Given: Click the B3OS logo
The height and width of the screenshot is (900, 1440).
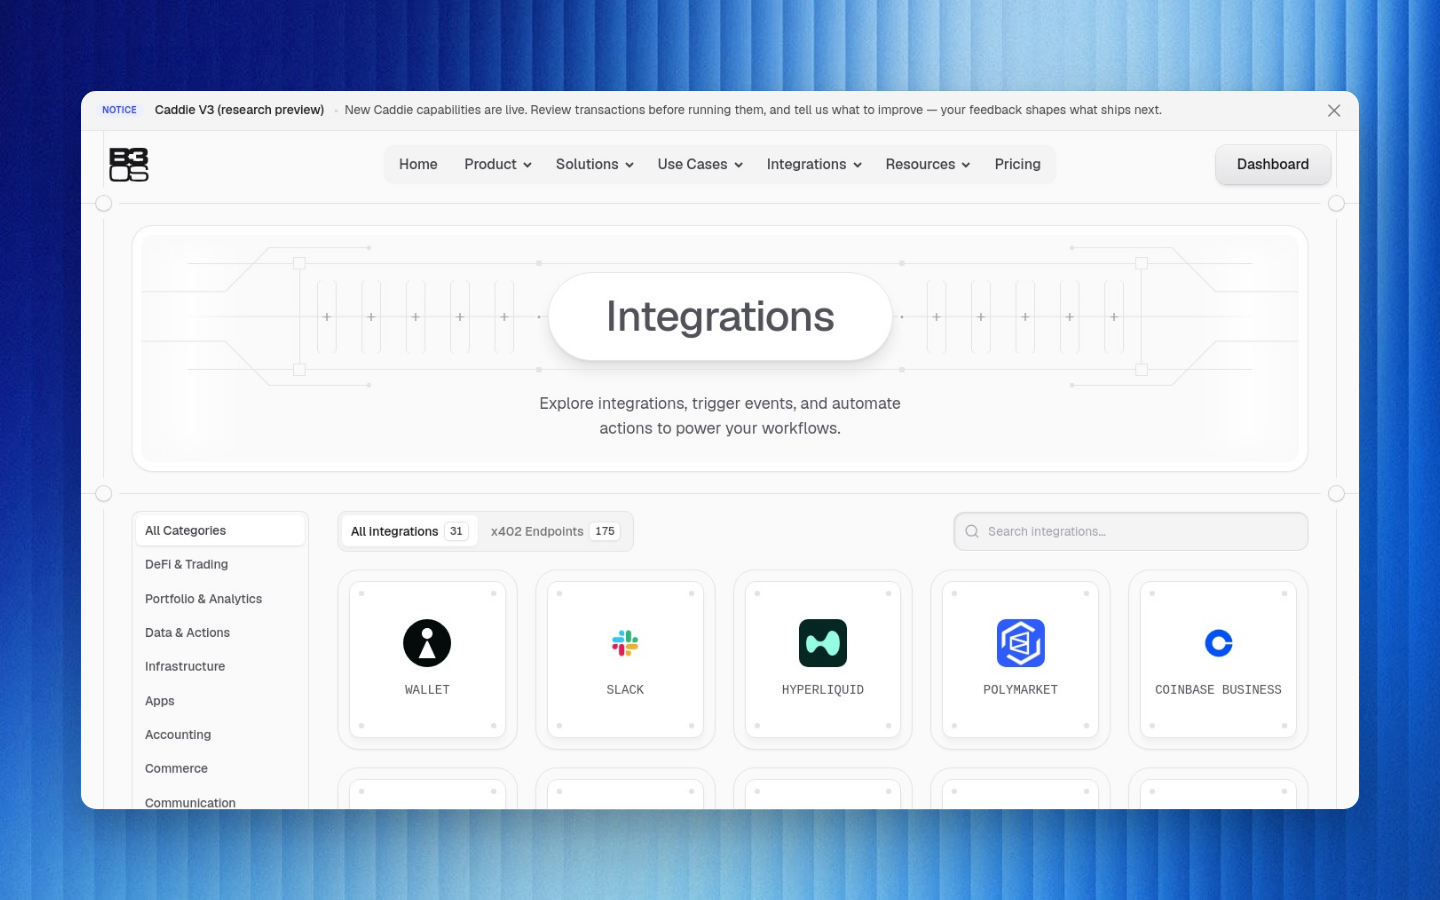Looking at the screenshot, I should coord(129,165).
